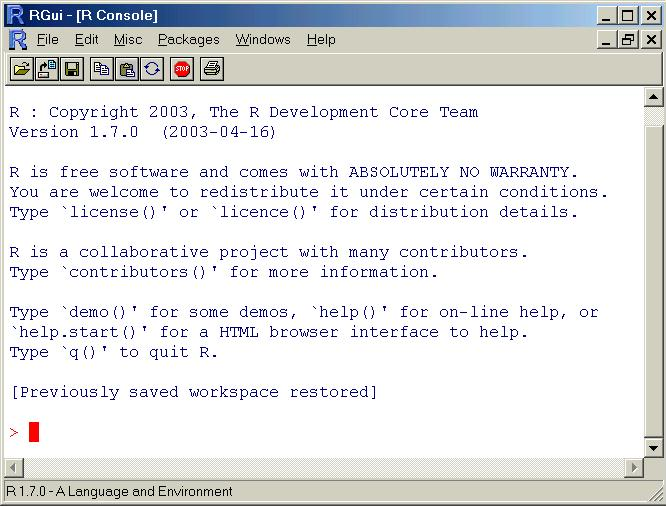Screen dimensions: 666x506
Task: Click the R console icon beside File menu
Action: [x=18, y=40]
